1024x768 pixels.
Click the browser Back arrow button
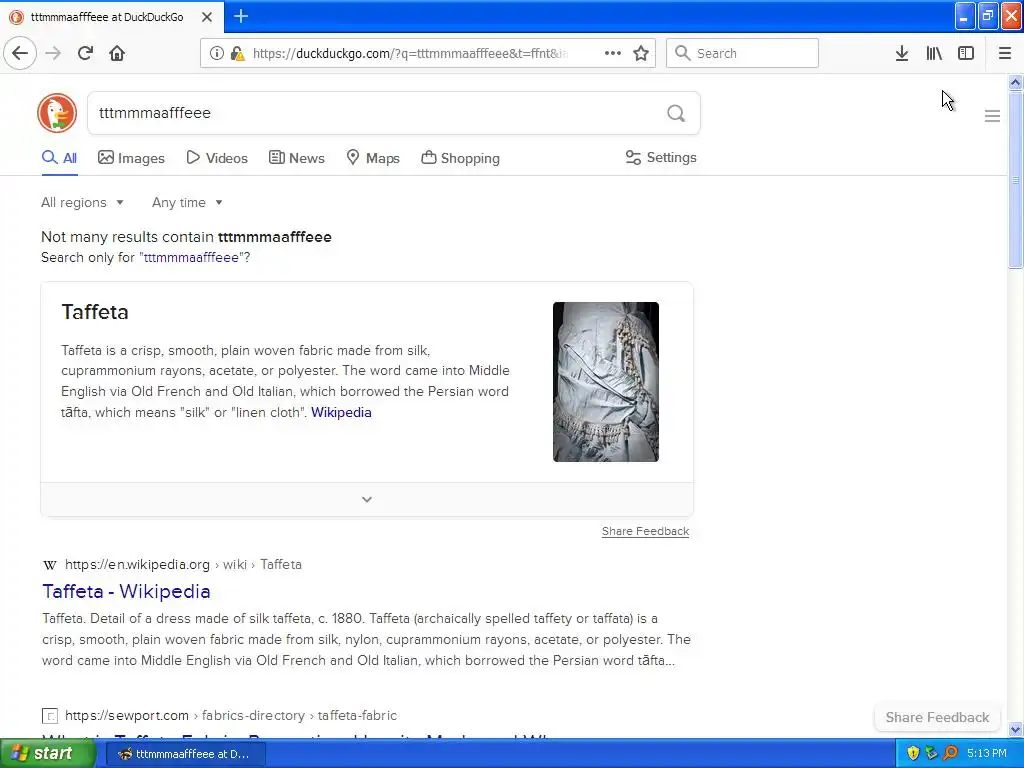tap(20, 53)
